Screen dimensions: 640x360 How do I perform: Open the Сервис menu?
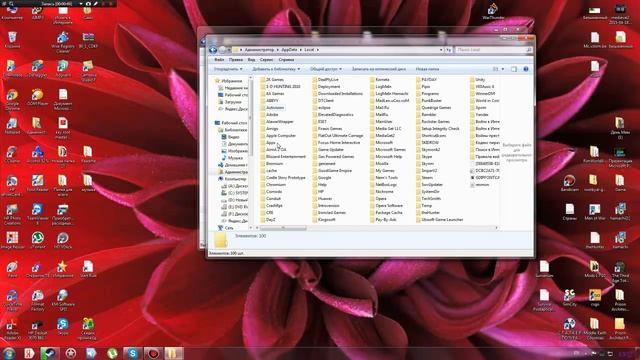[267, 60]
